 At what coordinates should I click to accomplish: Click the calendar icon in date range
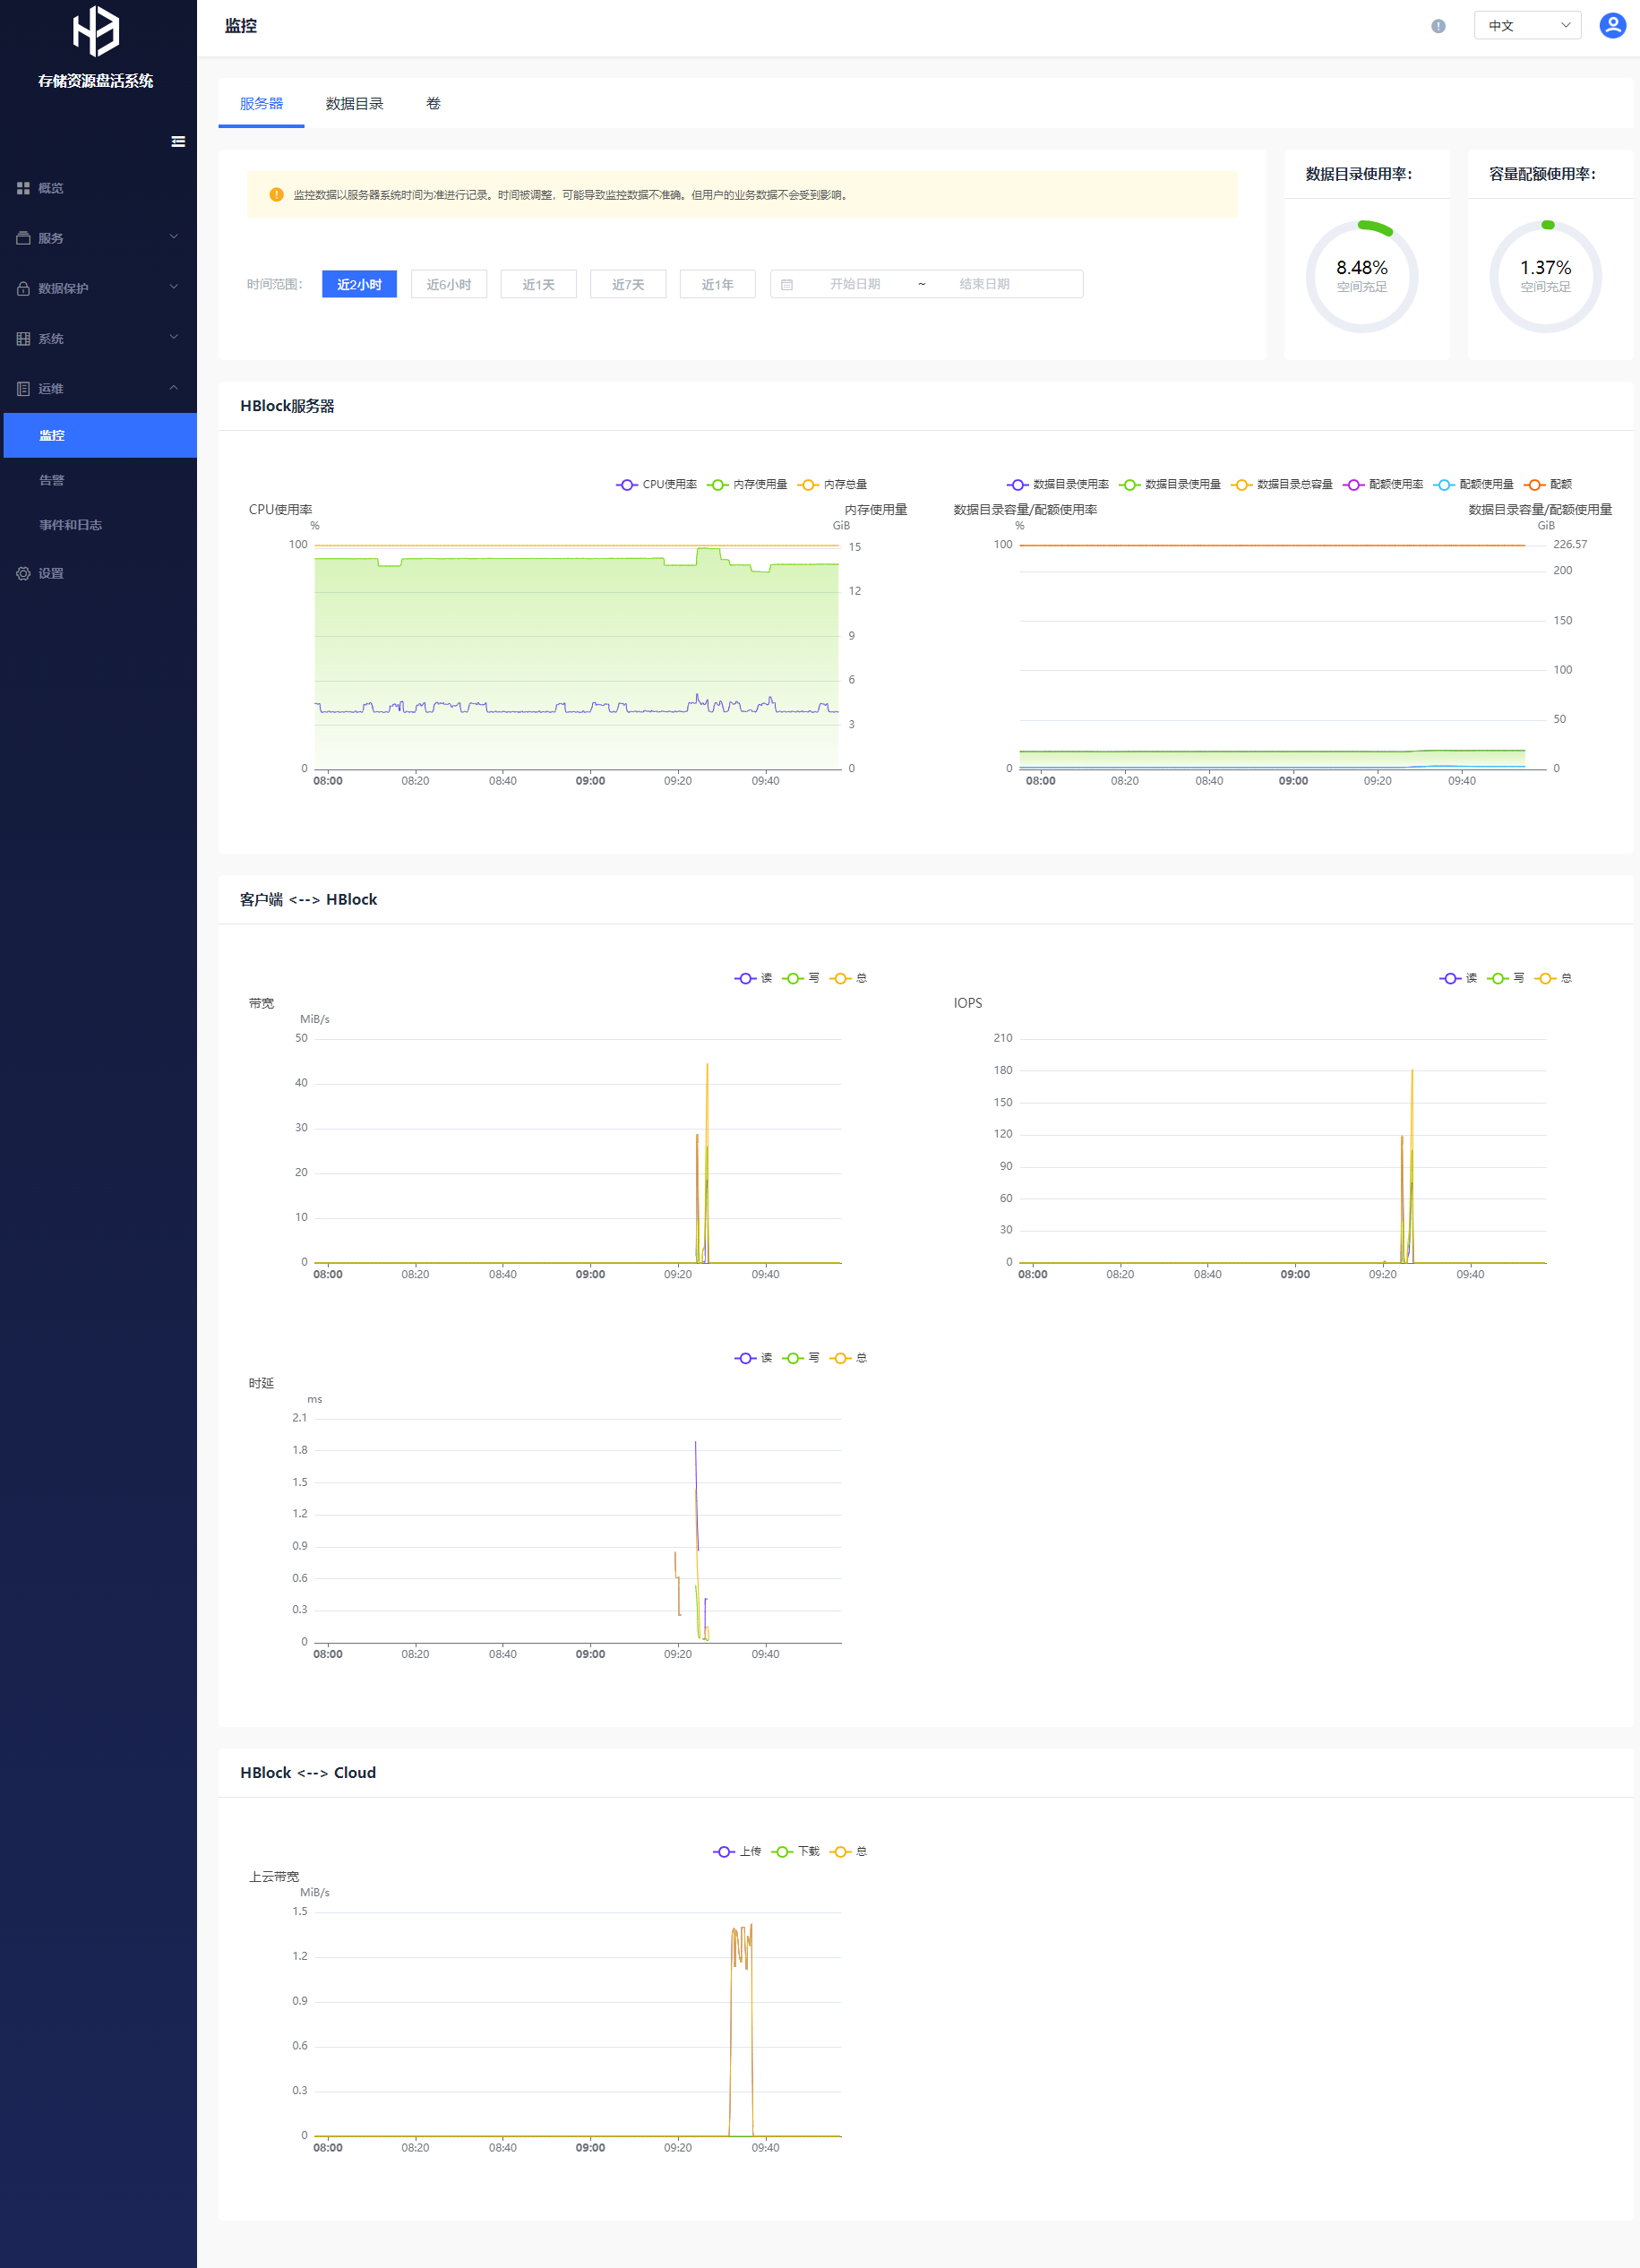click(x=787, y=285)
